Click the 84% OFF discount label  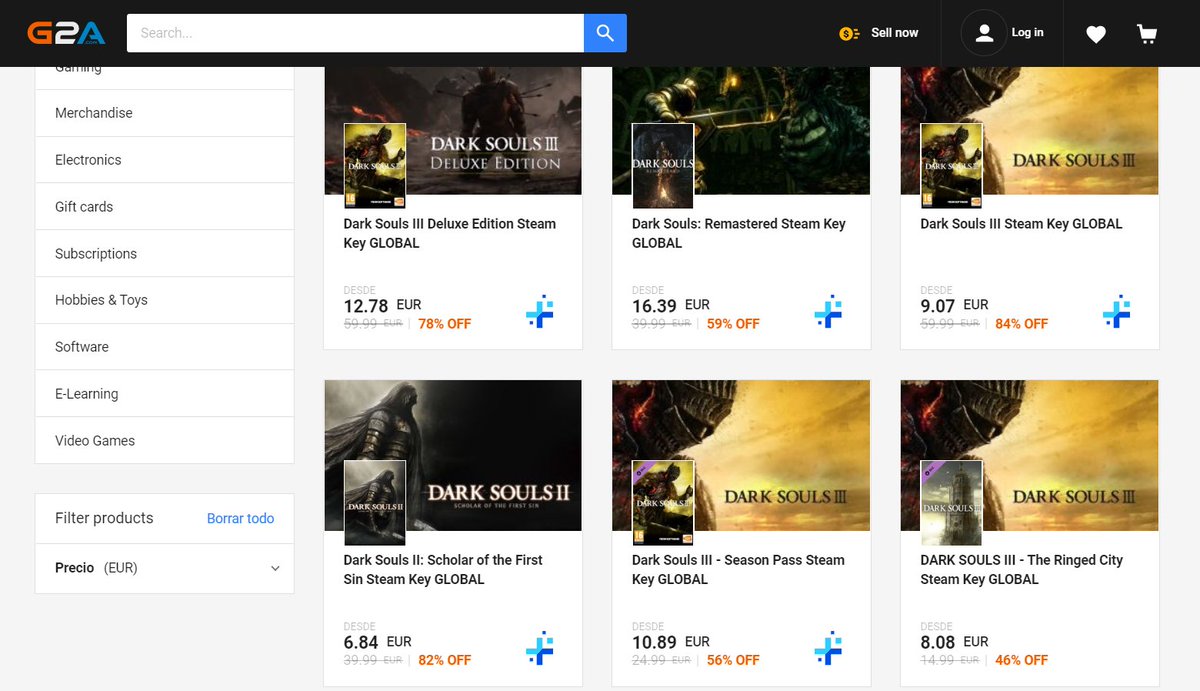(1022, 324)
